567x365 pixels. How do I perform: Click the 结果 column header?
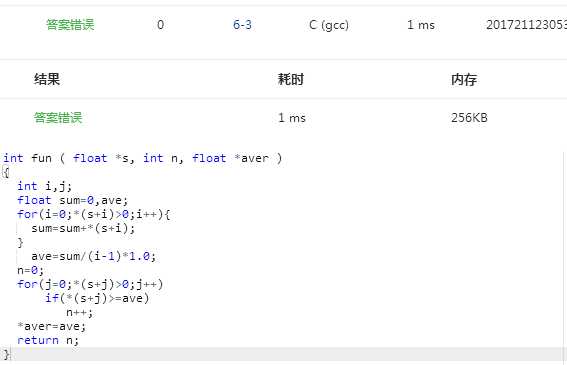tap(47, 79)
